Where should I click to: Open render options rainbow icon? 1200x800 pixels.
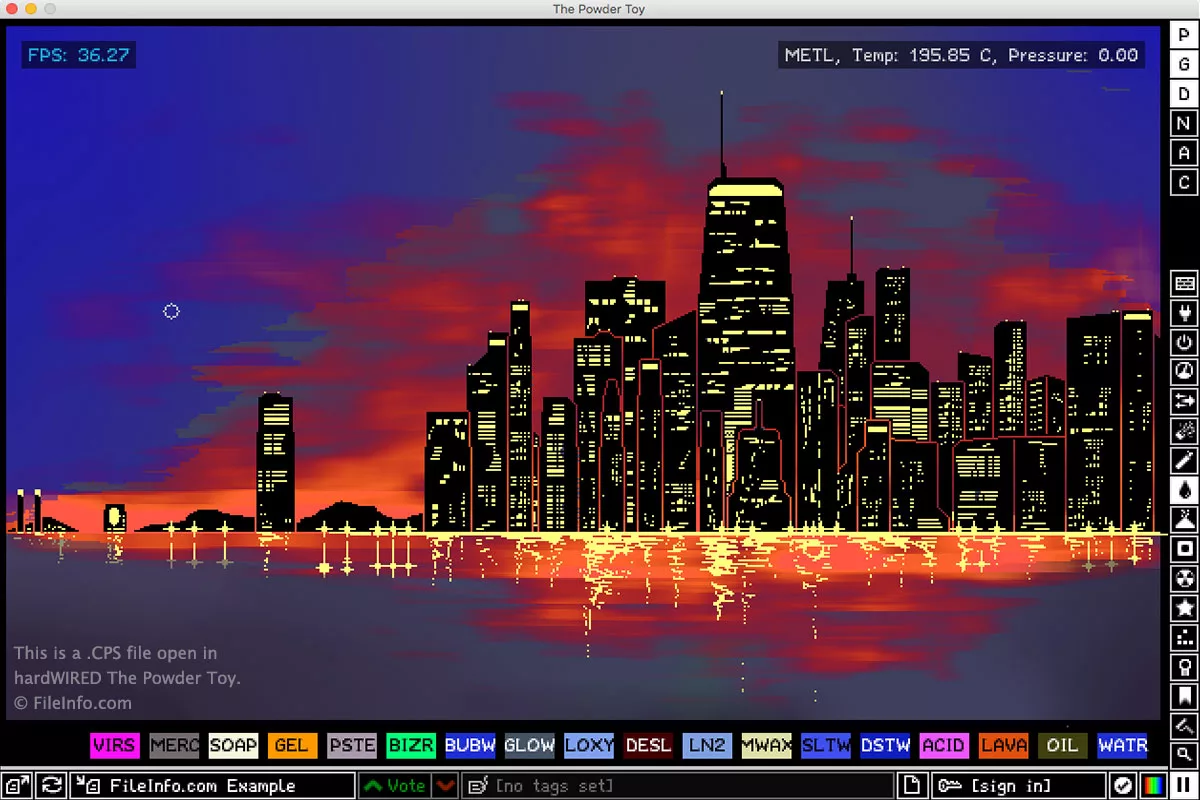click(1154, 786)
